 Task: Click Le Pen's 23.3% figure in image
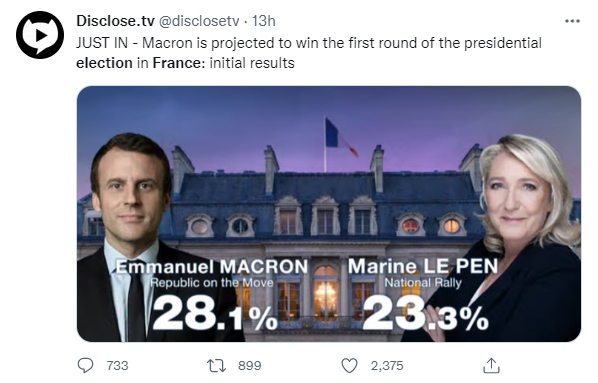click(425, 313)
